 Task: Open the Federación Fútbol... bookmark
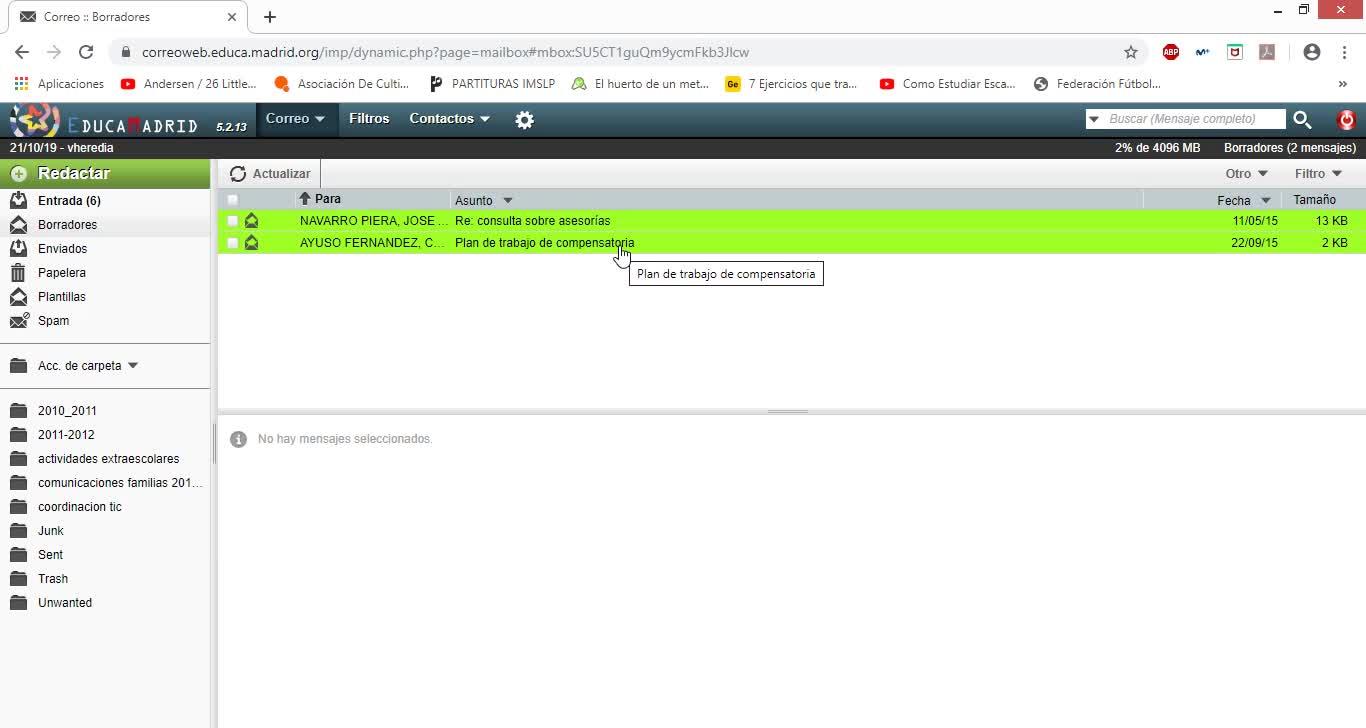(x=1097, y=84)
